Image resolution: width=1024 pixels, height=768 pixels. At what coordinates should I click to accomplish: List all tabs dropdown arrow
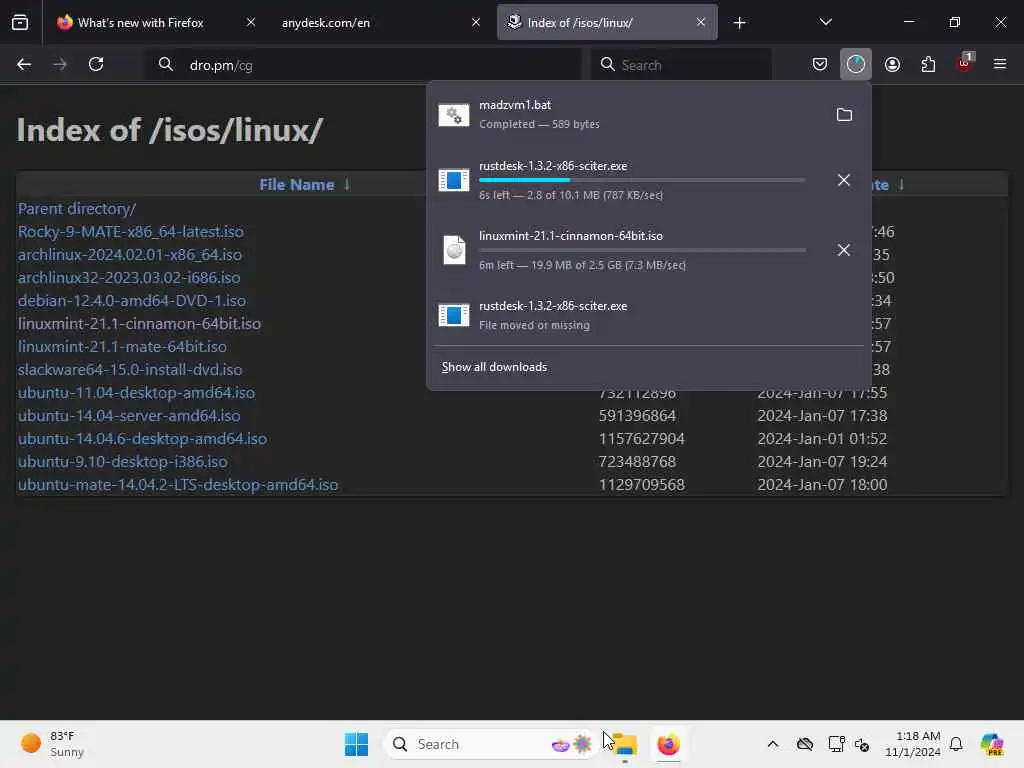click(825, 23)
